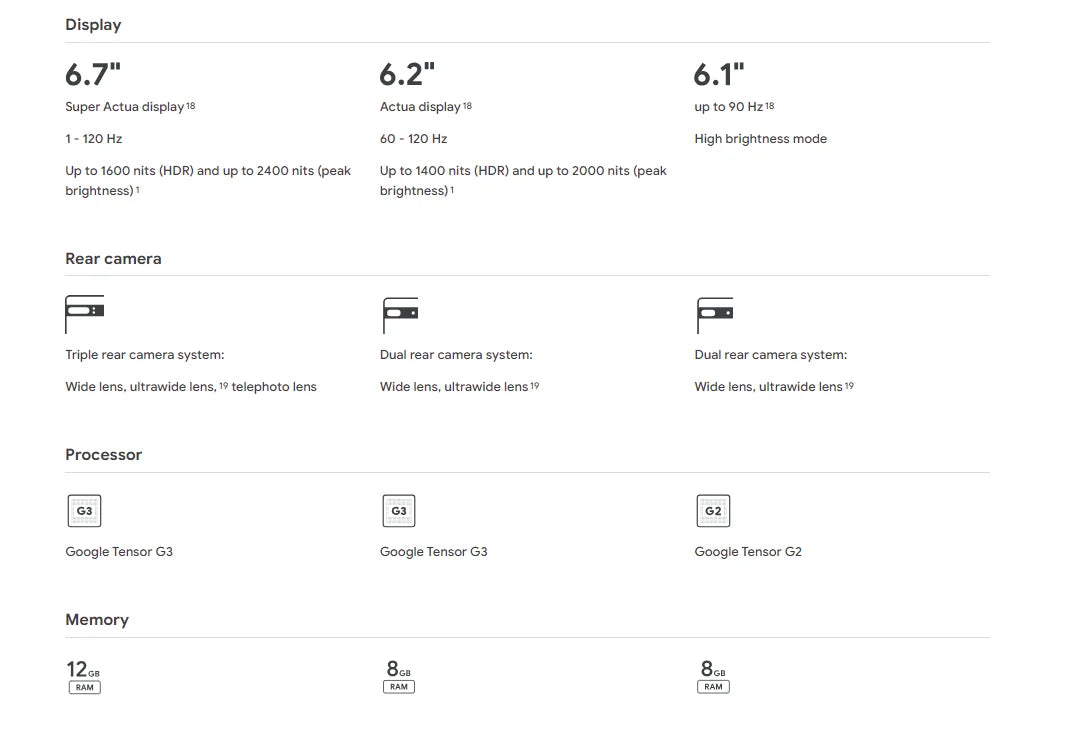Screen dimensions: 1065x748
Task: Open footnote 18 beside Super Actua display
Action: [x=191, y=105]
